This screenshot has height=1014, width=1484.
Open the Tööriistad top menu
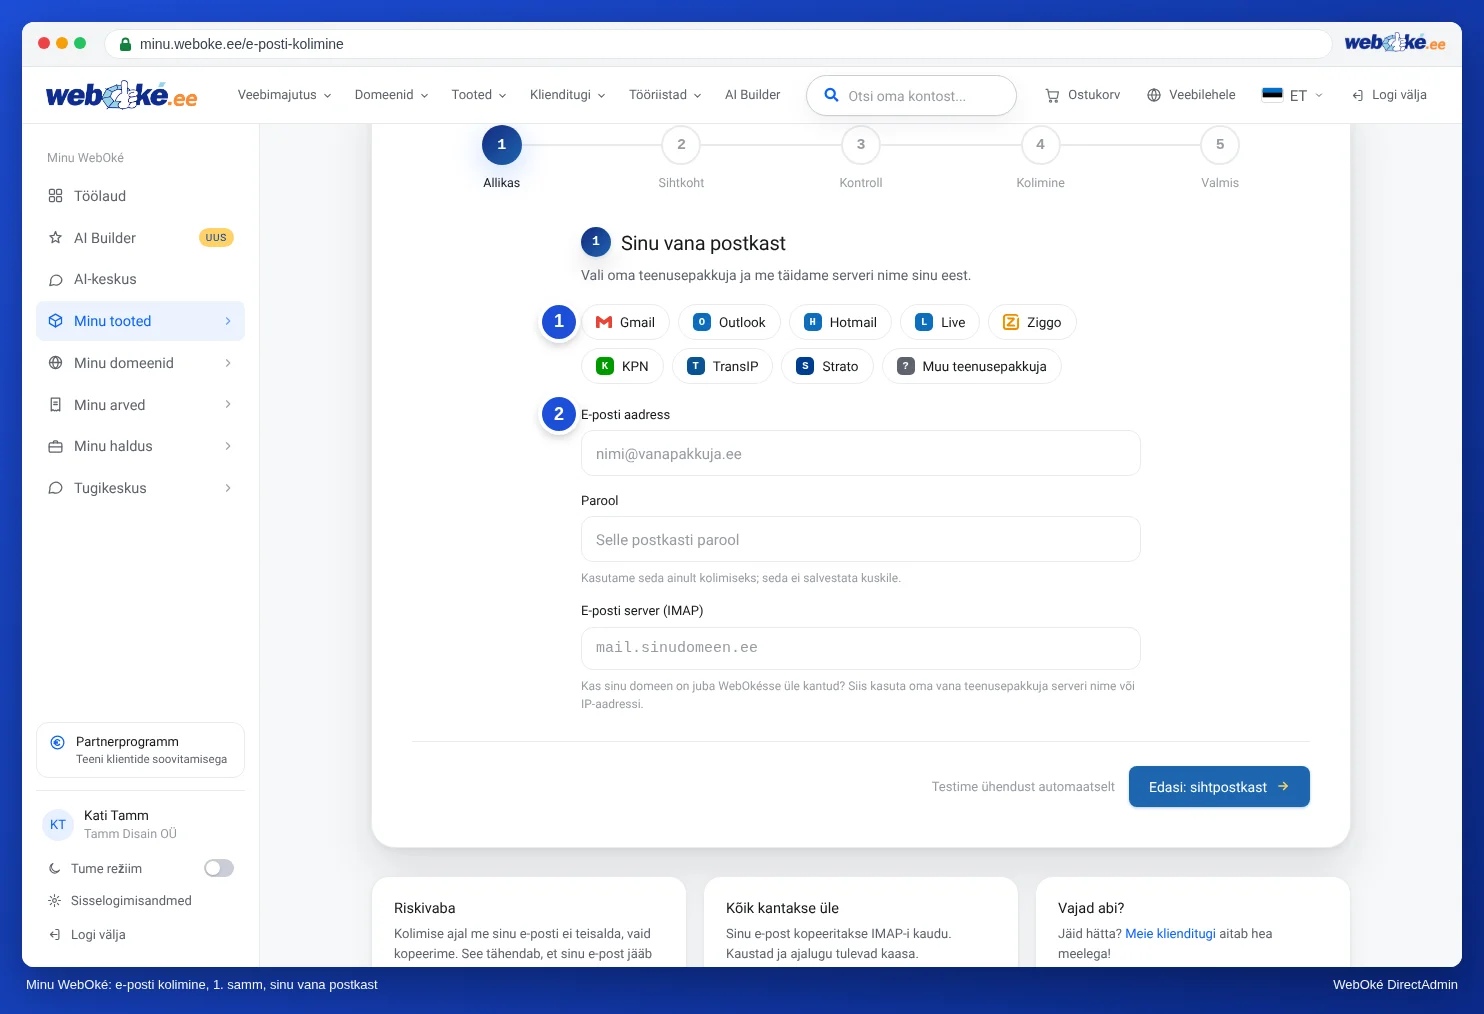pyautogui.click(x=665, y=95)
